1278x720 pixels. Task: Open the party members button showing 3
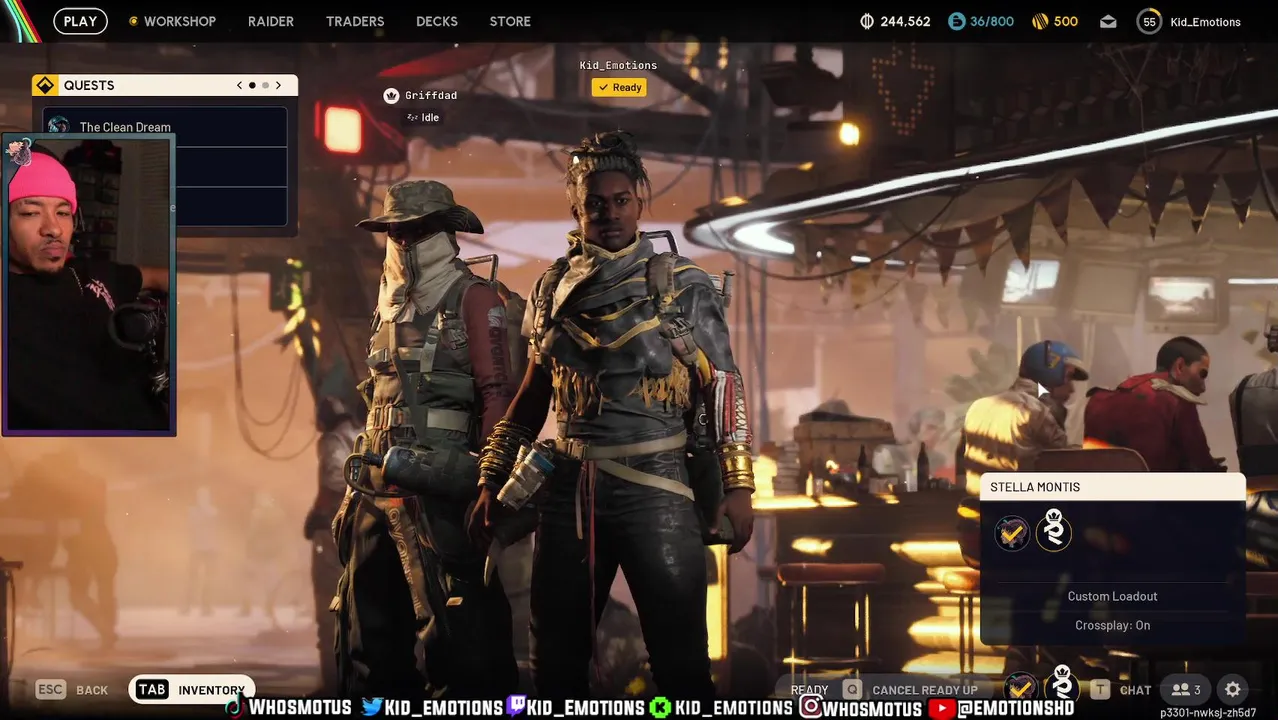coord(1186,689)
